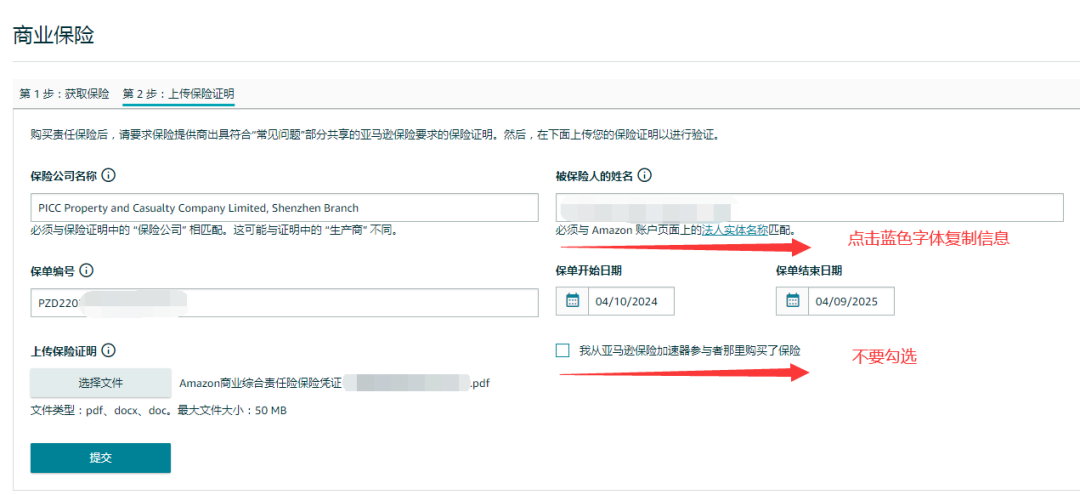Viewport: 1080px width, 495px height.
Task: Click info icon beside 被保险人的姓名
Action: 645,176
